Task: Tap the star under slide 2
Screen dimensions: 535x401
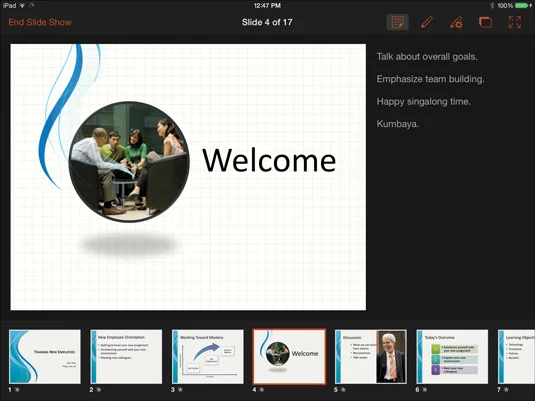Action: point(99,389)
